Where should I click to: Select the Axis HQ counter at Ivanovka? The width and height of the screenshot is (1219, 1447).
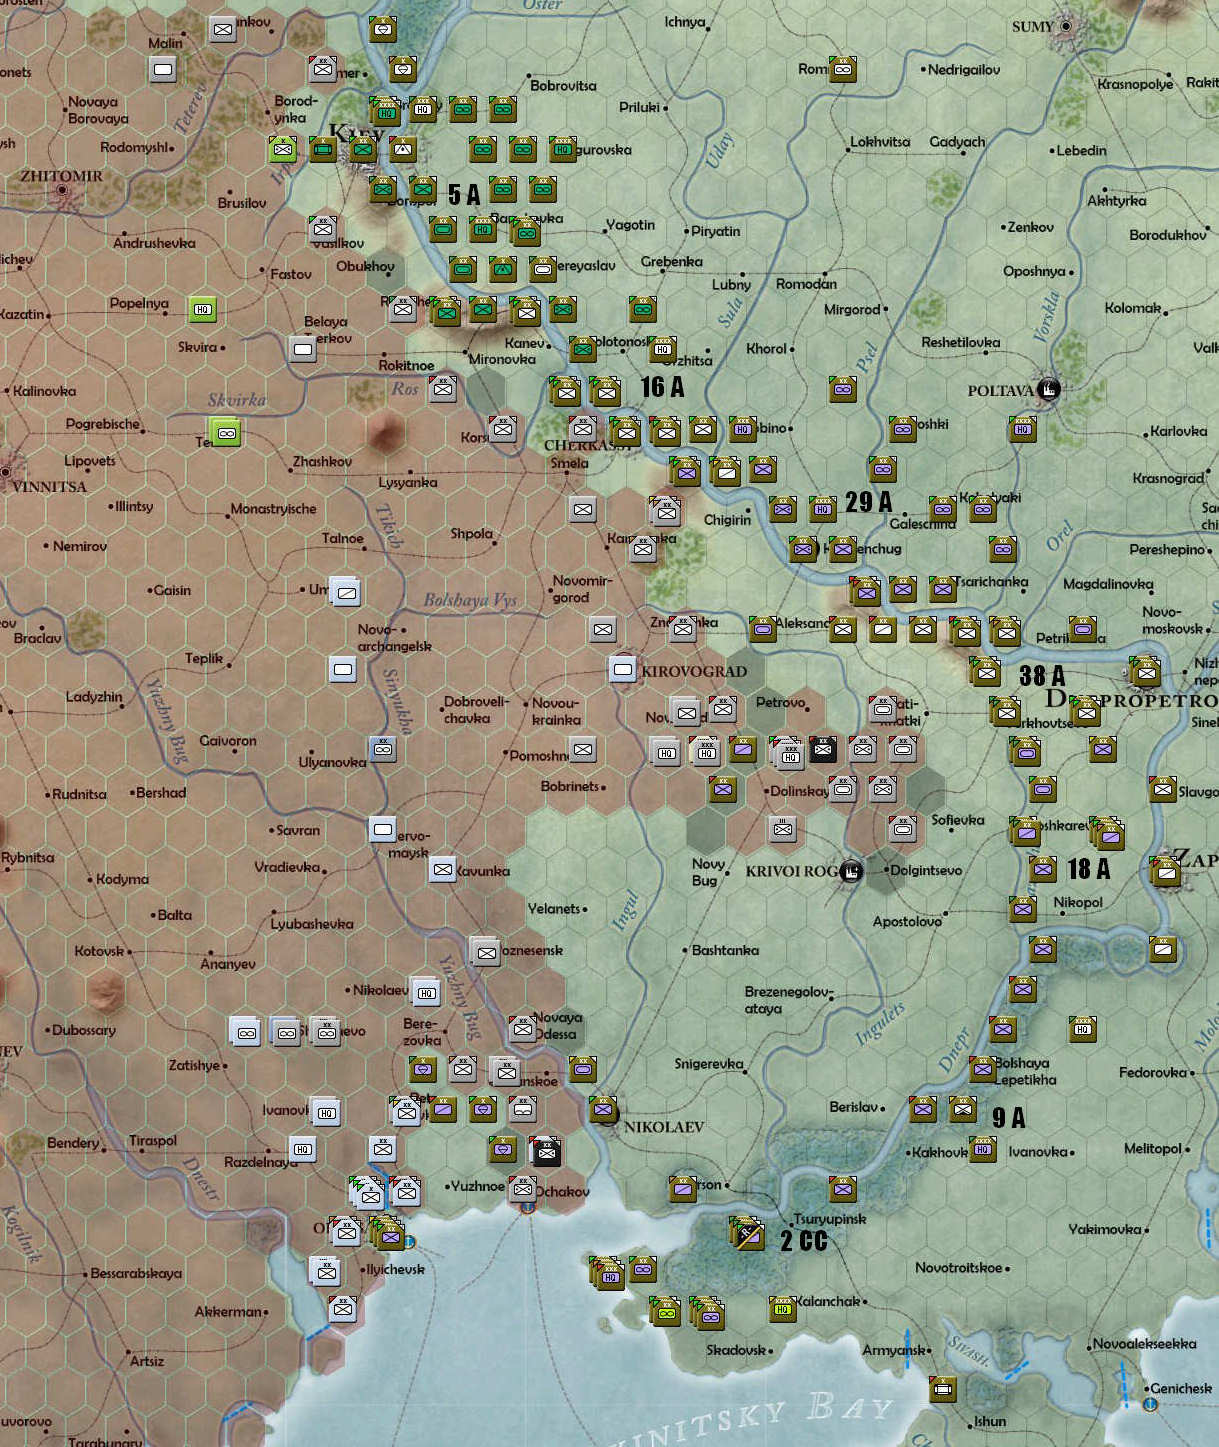point(327,1112)
